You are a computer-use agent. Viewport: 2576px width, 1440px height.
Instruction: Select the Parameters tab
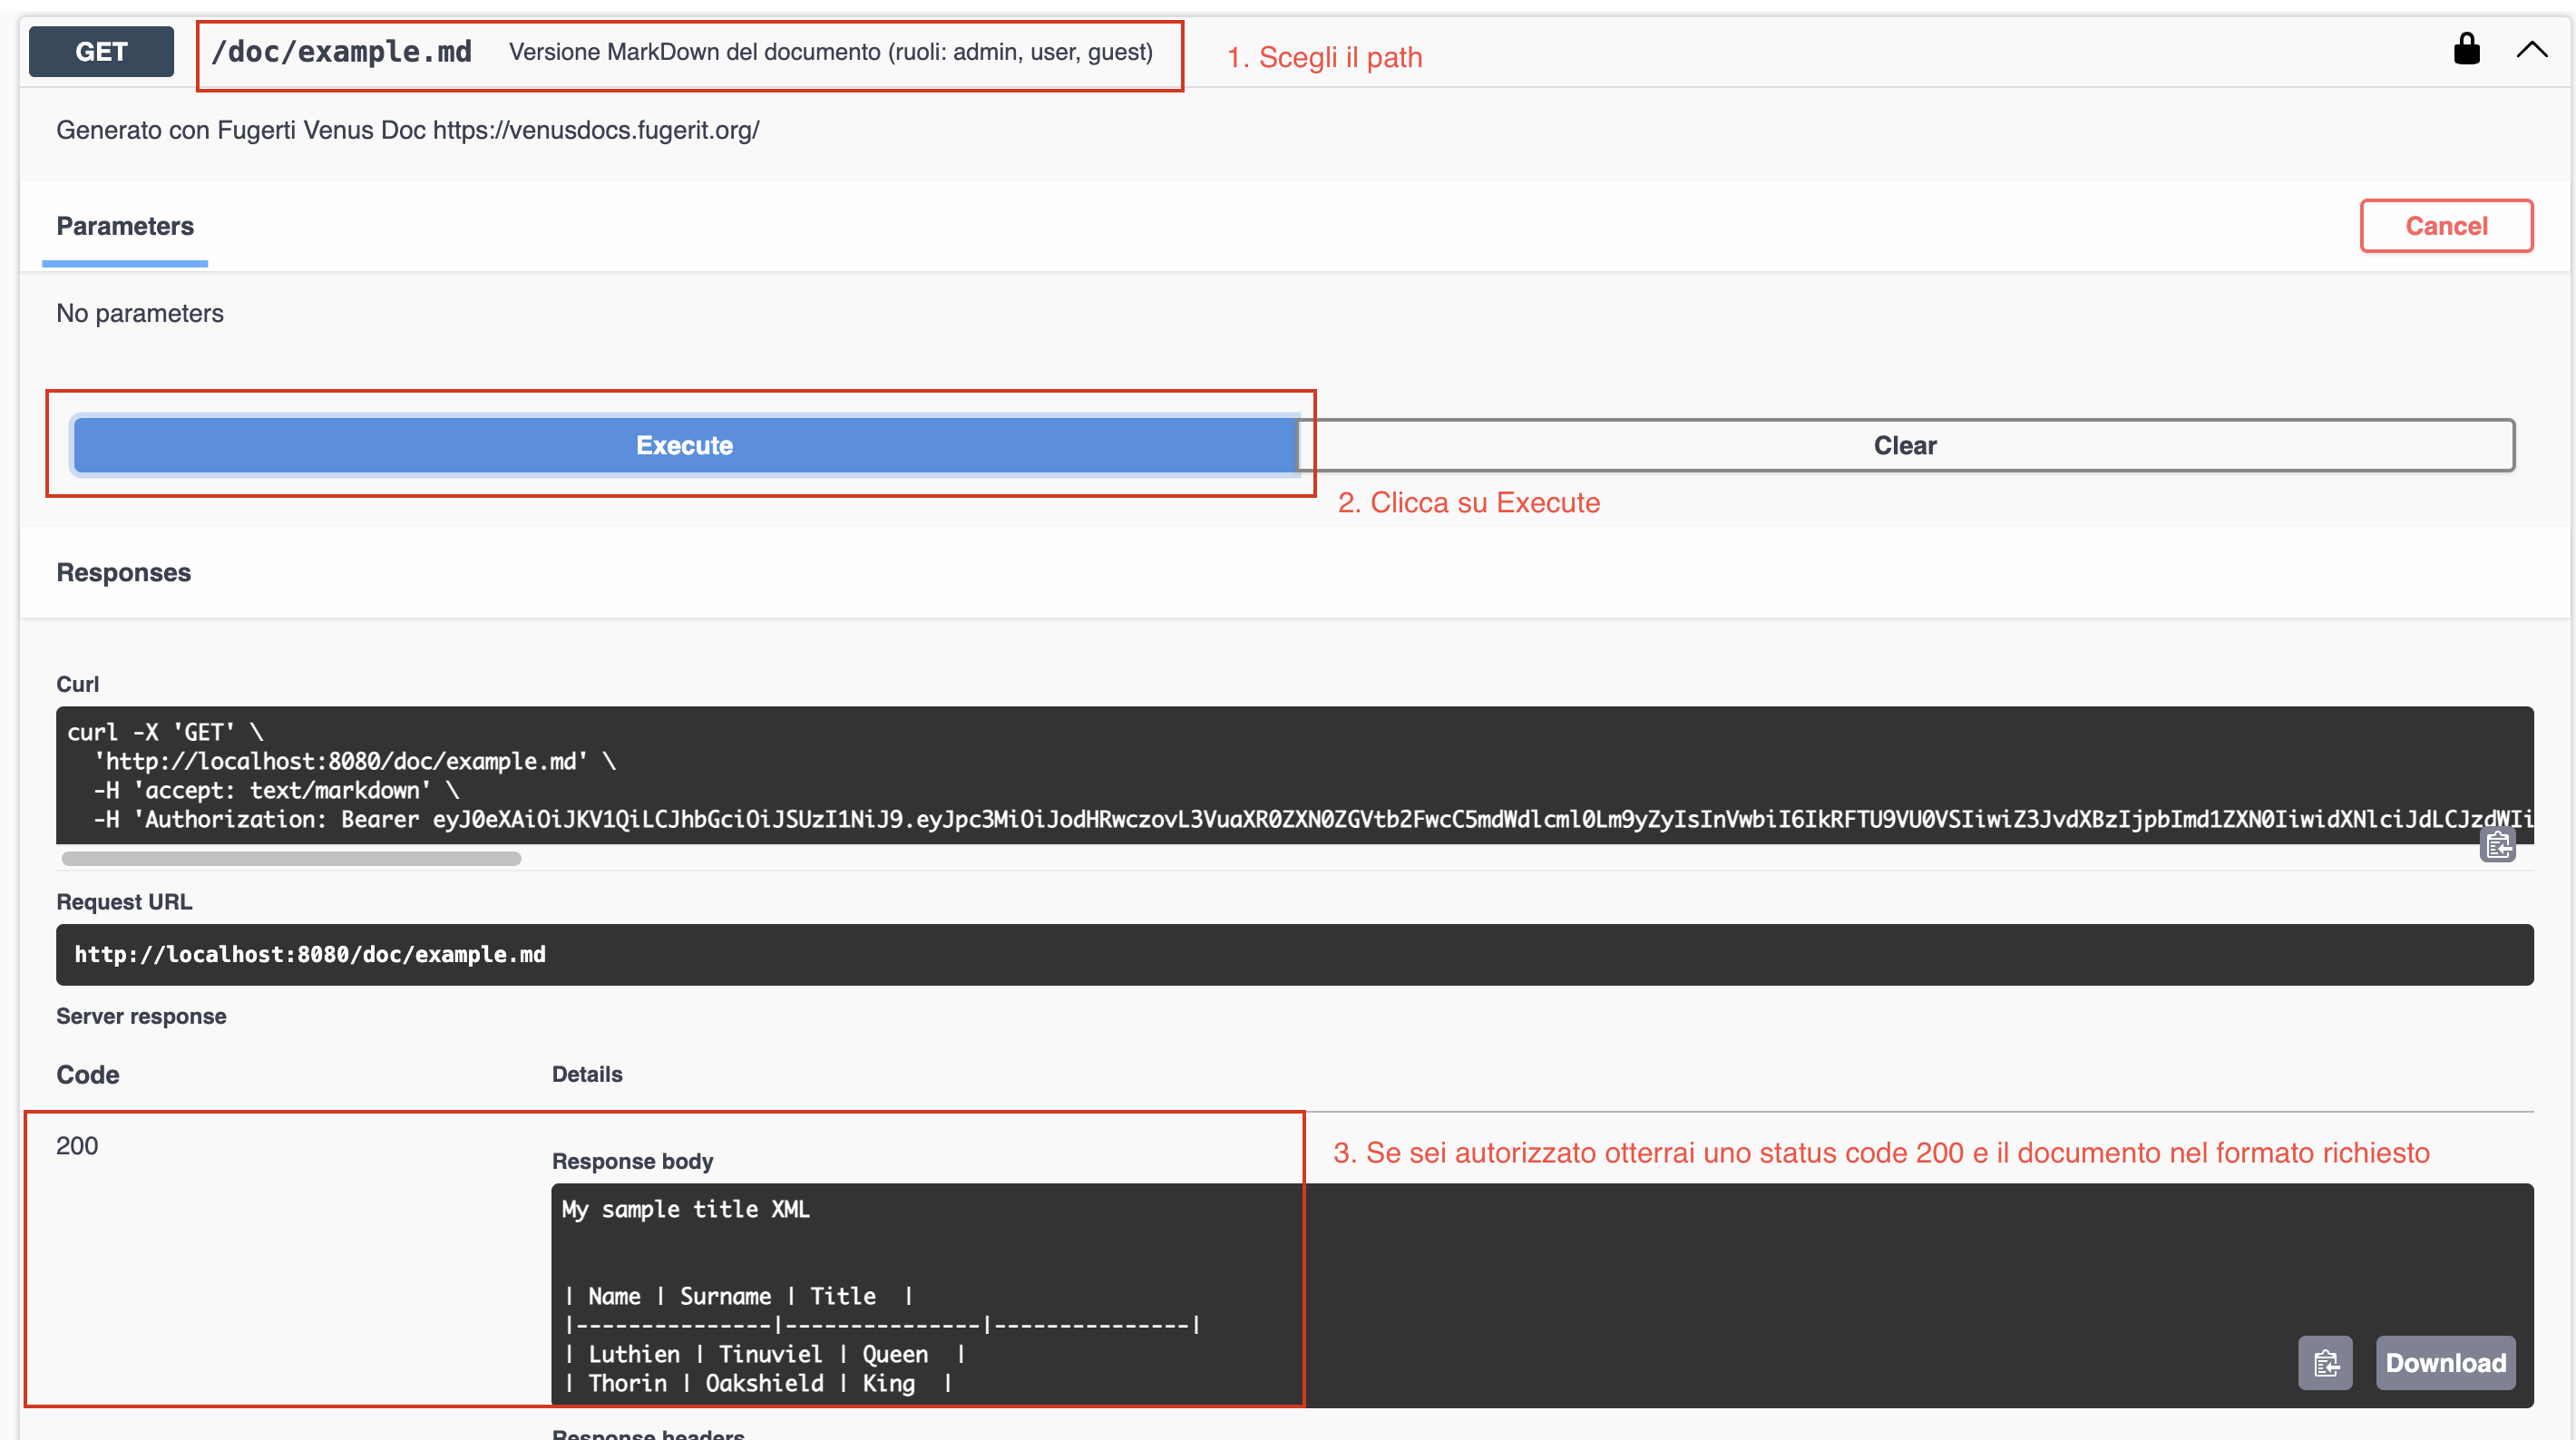(x=125, y=226)
